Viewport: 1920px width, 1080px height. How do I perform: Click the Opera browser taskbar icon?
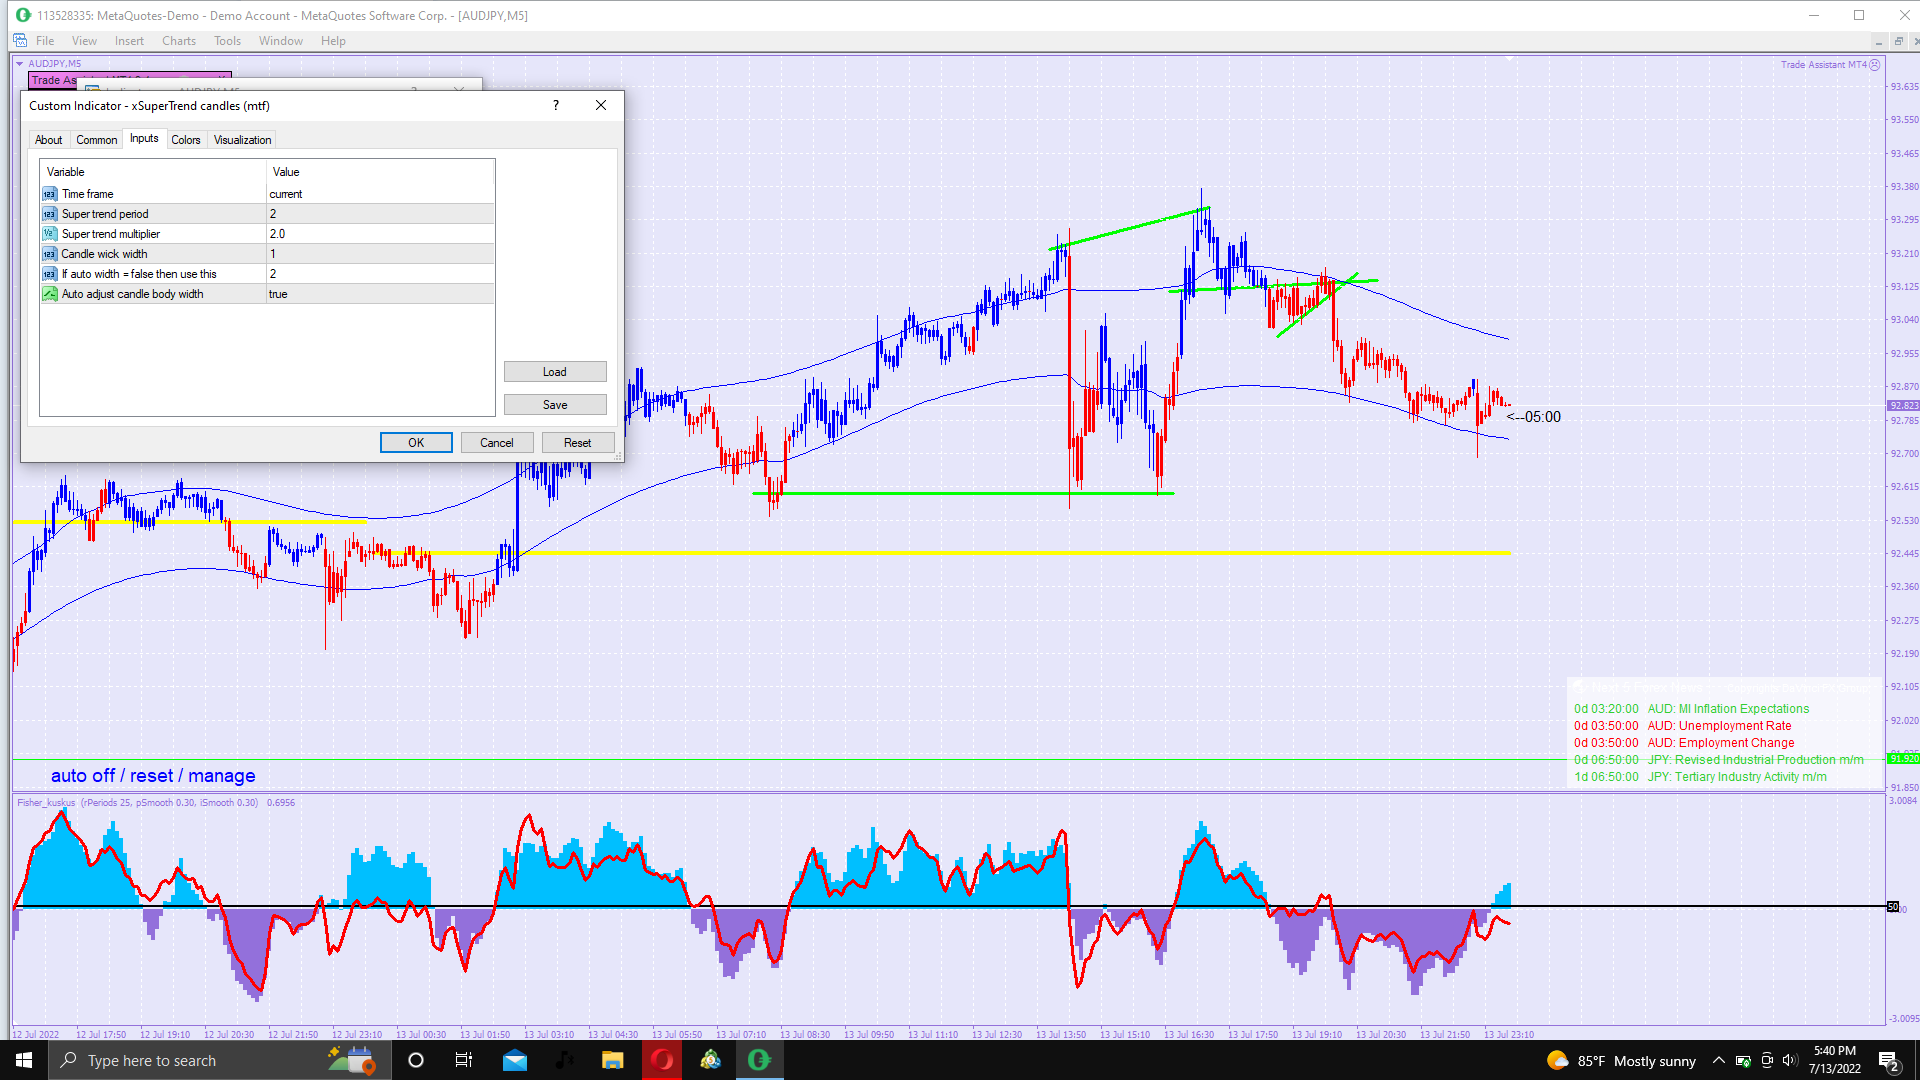point(662,1060)
